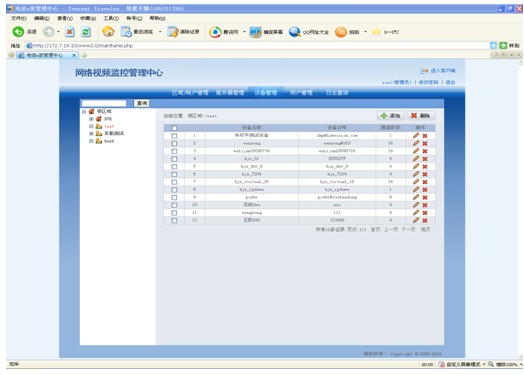Click the home page house icon

pos(108,32)
